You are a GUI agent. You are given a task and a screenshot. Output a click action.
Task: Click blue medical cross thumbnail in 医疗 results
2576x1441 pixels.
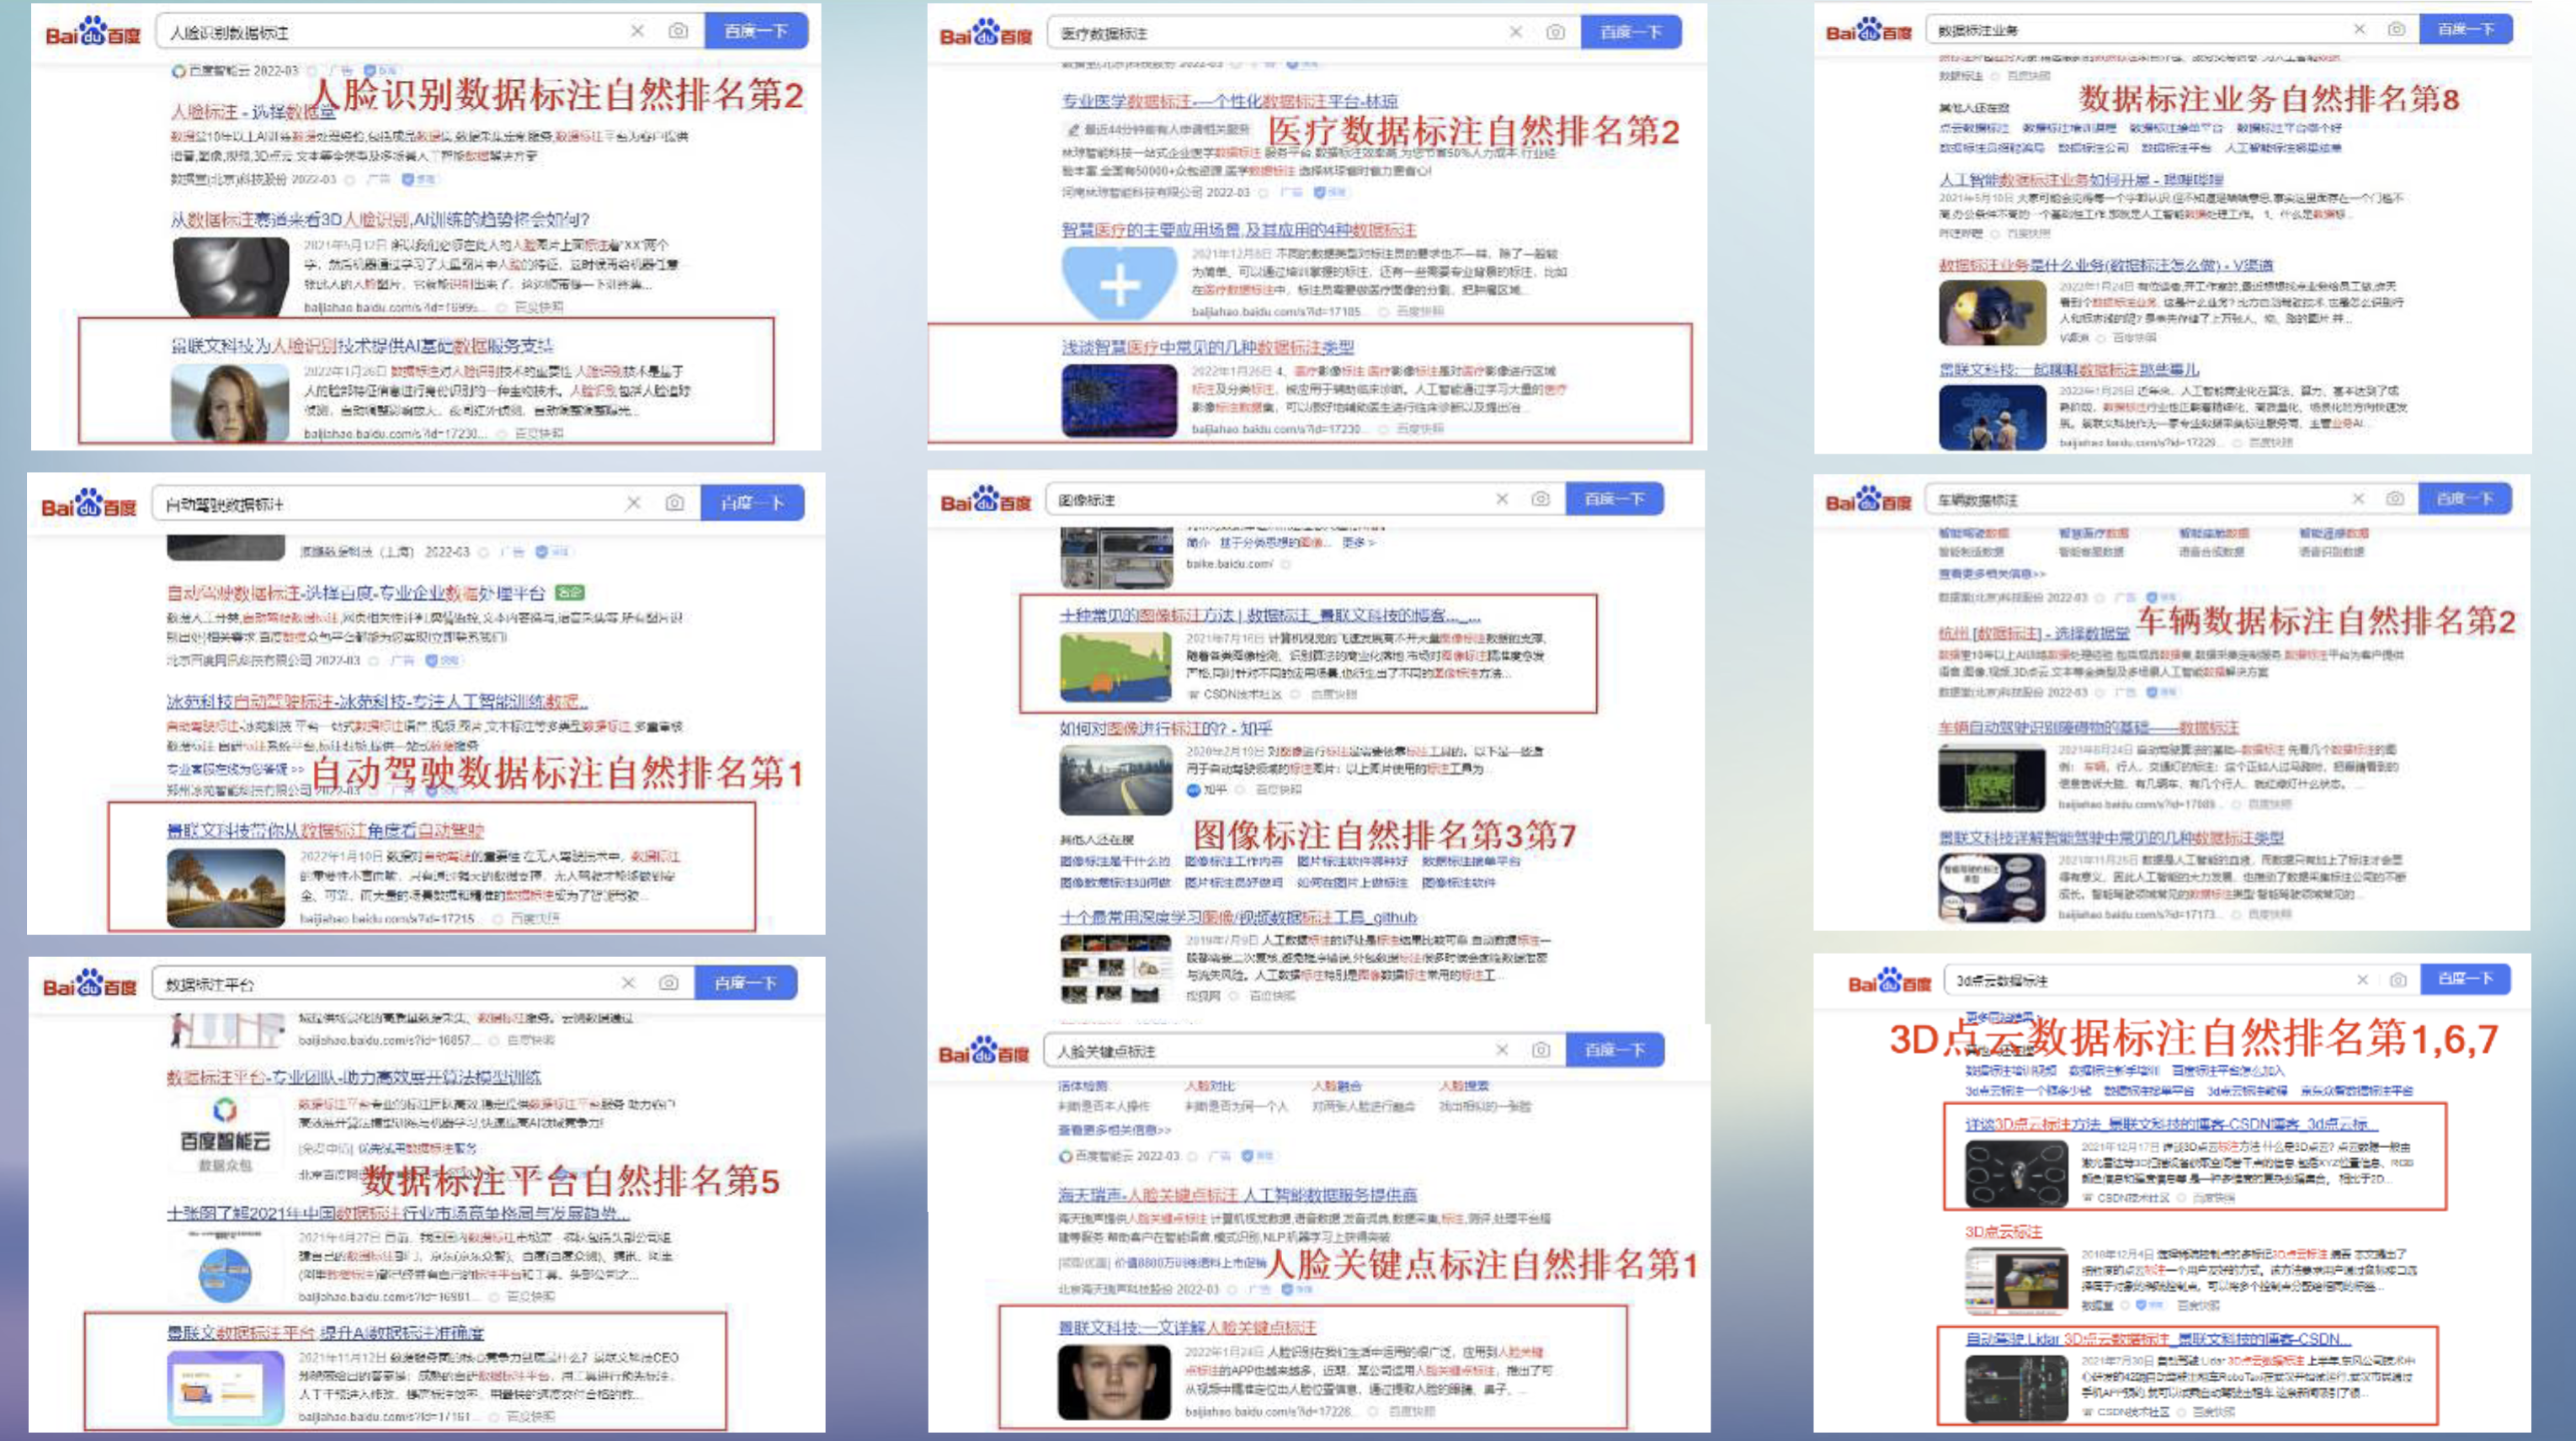click(1119, 282)
